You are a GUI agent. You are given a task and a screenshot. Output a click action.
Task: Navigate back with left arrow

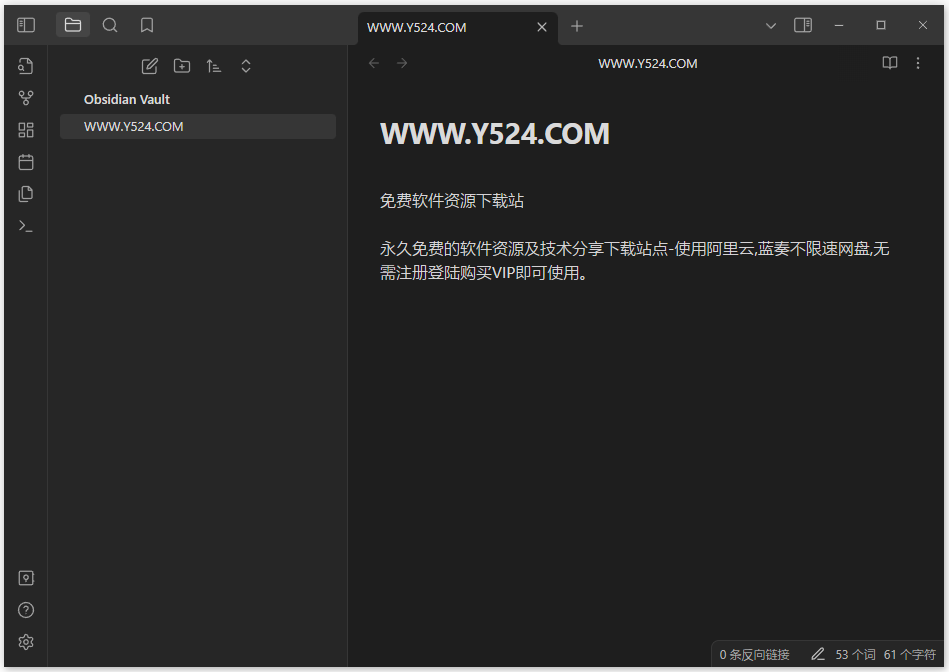[x=374, y=63]
